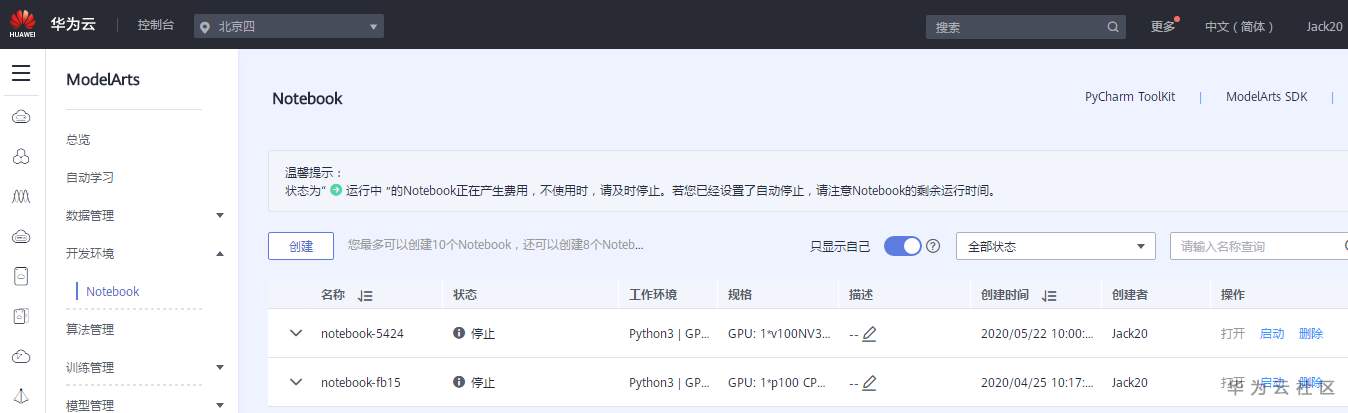Toggle the 只显示自己 switch
The image size is (1348, 413).
[902, 246]
